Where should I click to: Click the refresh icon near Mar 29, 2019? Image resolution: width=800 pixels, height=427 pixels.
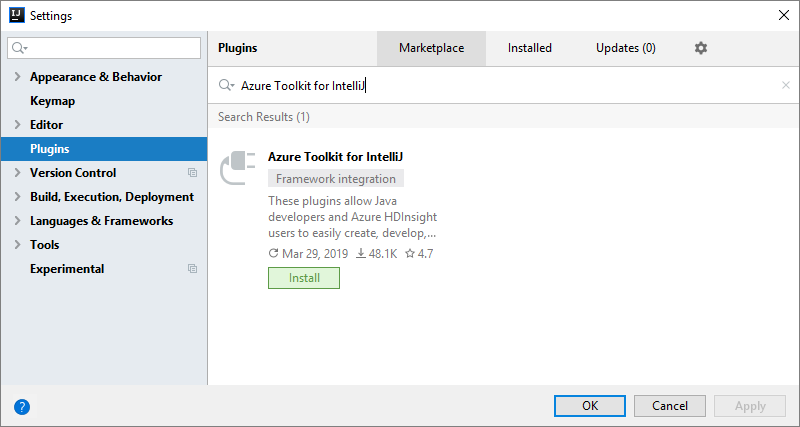tap(273, 254)
